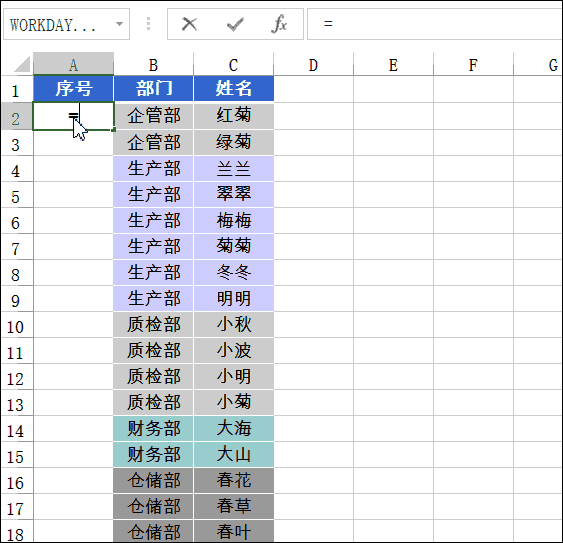
Task: Select row 10 header
Action: tap(17, 325)
